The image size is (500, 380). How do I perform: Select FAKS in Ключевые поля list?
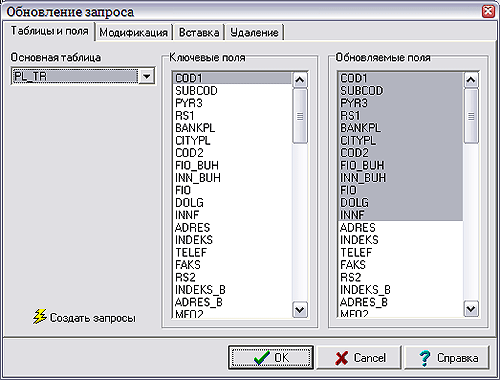(233, 265)
